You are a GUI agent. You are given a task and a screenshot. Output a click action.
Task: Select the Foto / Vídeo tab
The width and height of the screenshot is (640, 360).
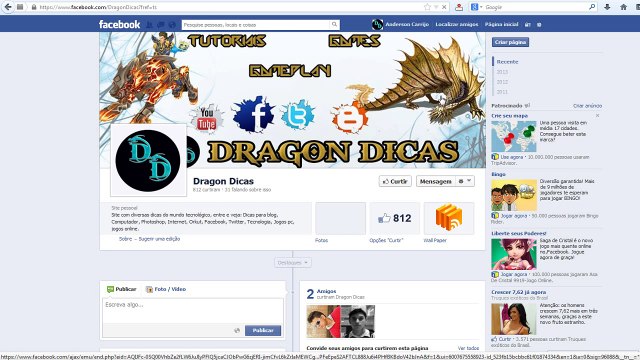click(x=166, y=289)
